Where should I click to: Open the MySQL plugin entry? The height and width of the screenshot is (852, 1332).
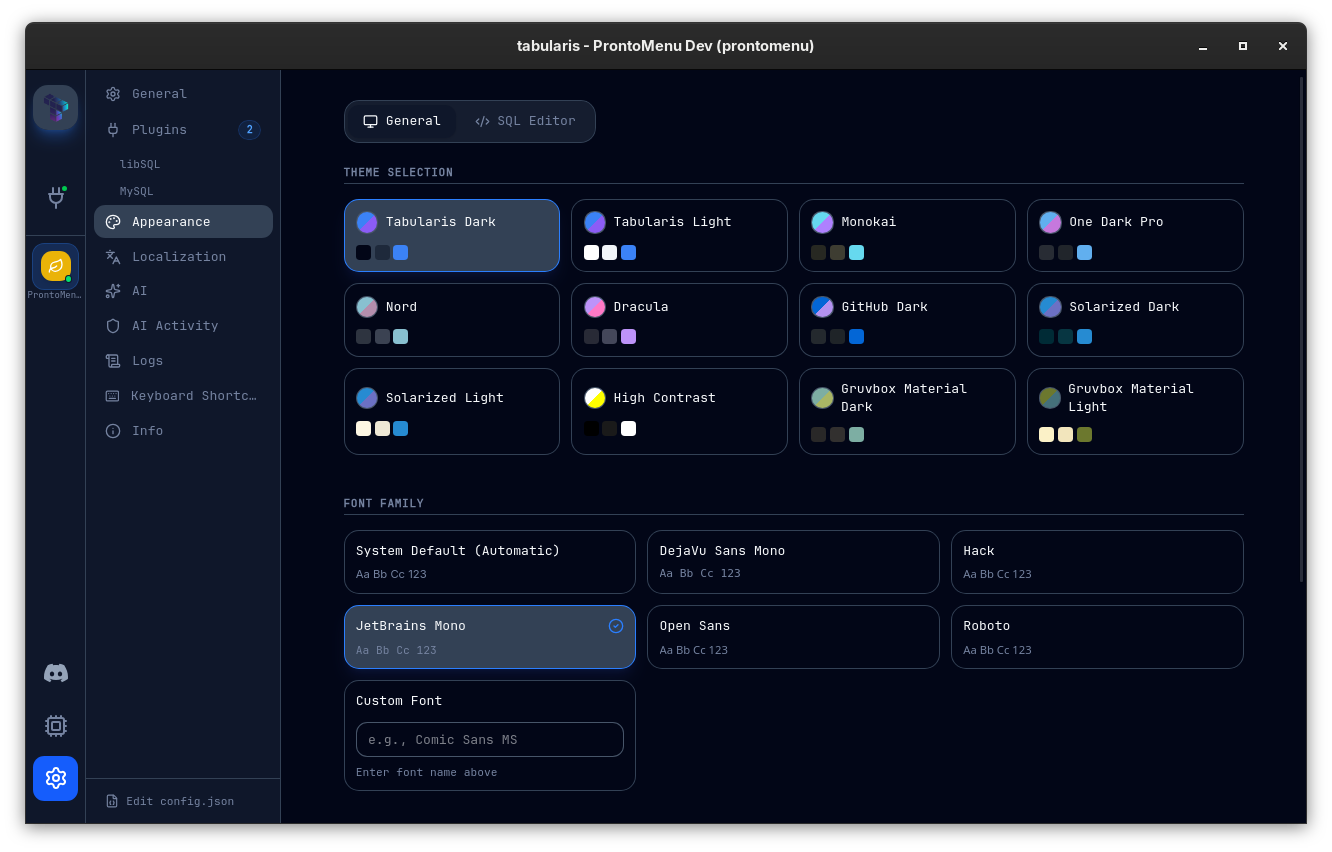pyautogui.click(x=136, y=191)
